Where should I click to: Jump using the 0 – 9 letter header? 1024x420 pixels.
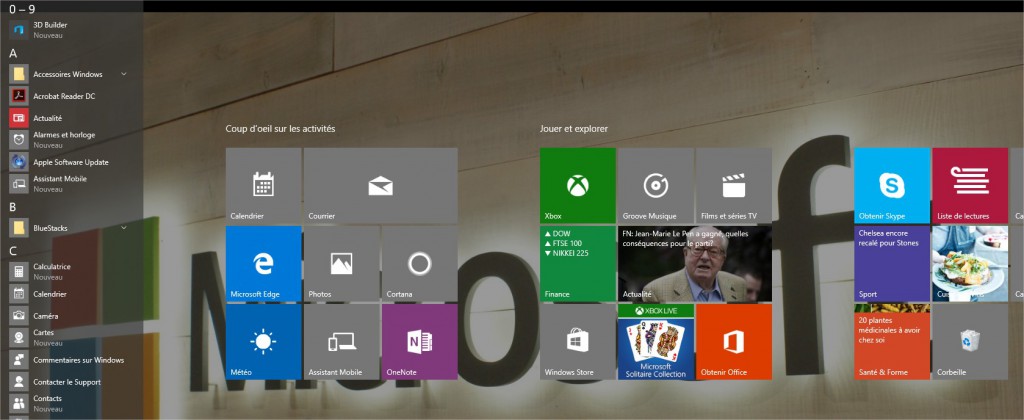pos(22,9)
